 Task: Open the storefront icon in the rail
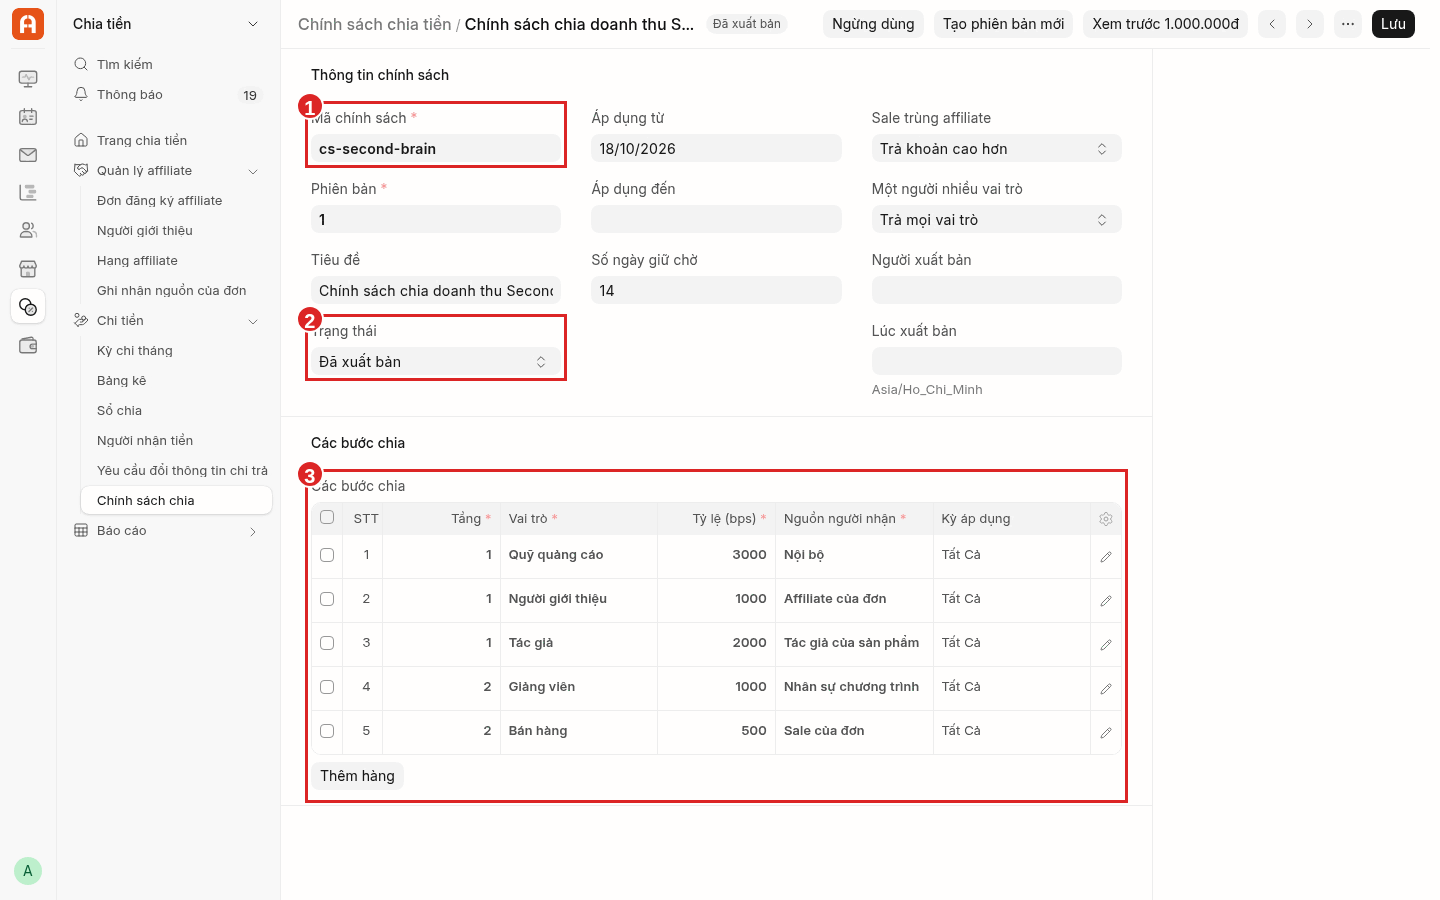tap(28, 269)
